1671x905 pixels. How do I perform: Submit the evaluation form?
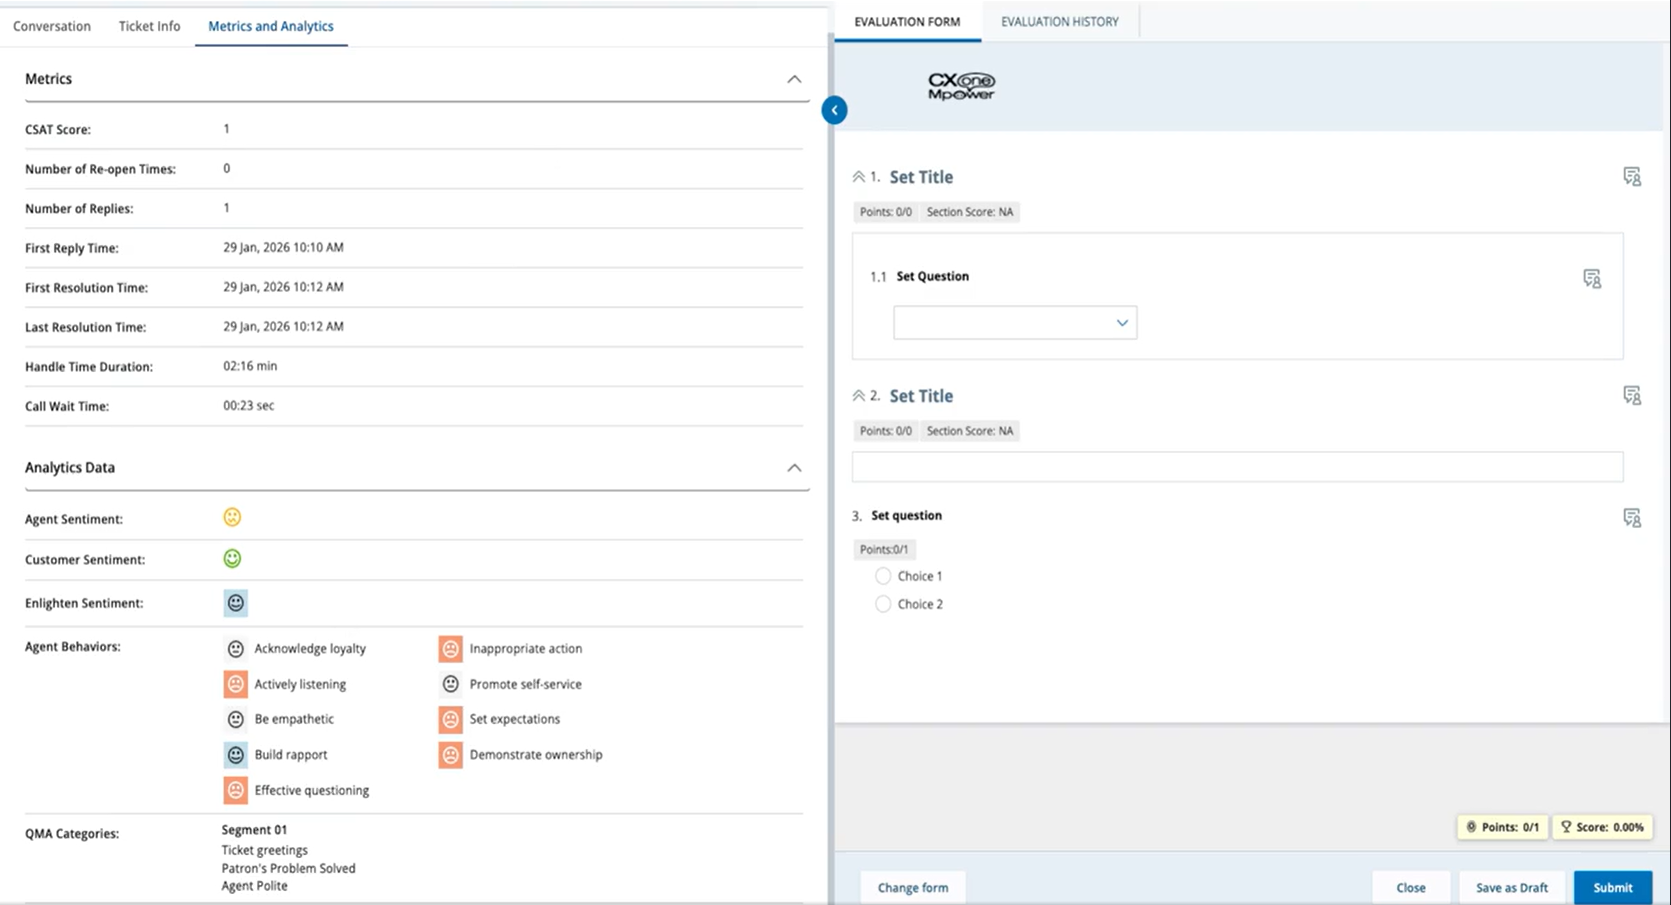[x=1612, y=887]
